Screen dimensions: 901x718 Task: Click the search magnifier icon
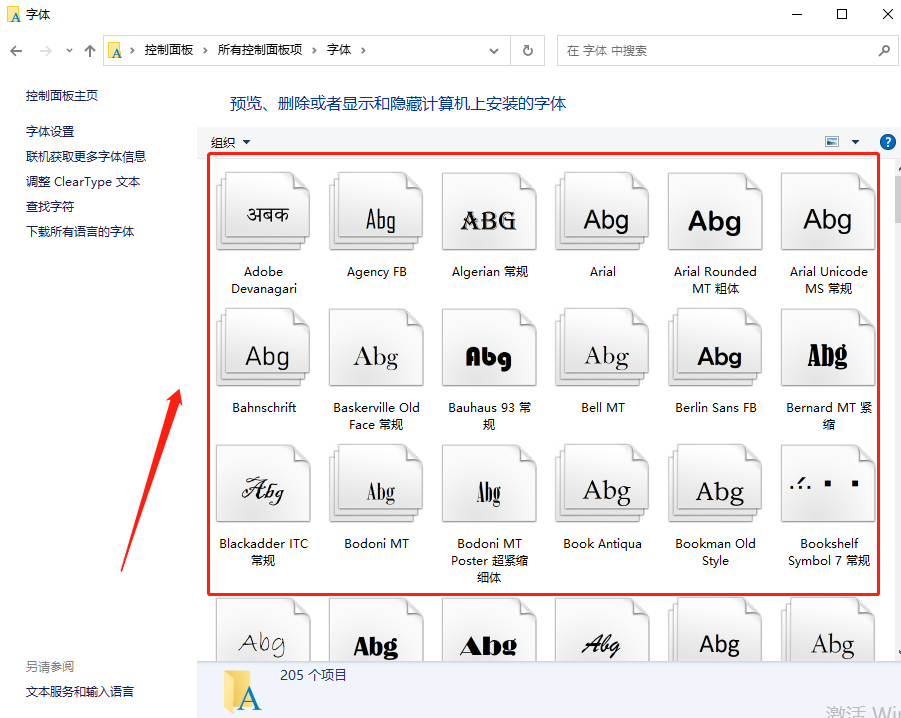pyautogui.click(x=881, y=50)
